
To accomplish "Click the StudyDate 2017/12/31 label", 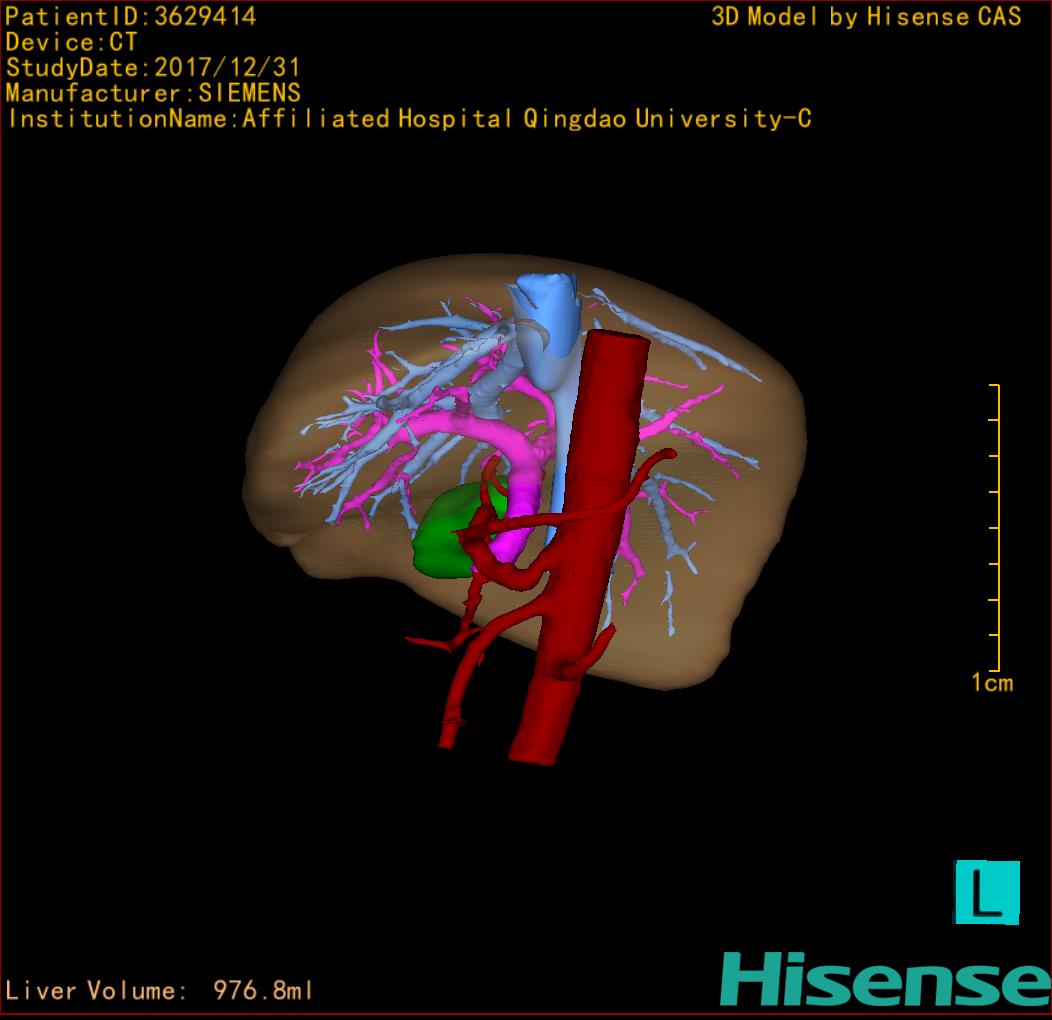I will (153, 68).
